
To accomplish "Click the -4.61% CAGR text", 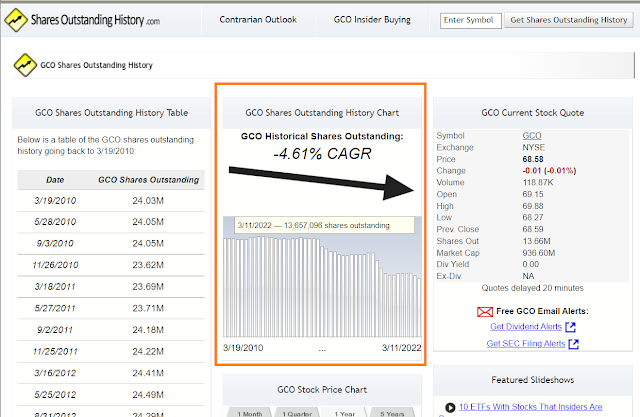I will pos(322,154).
